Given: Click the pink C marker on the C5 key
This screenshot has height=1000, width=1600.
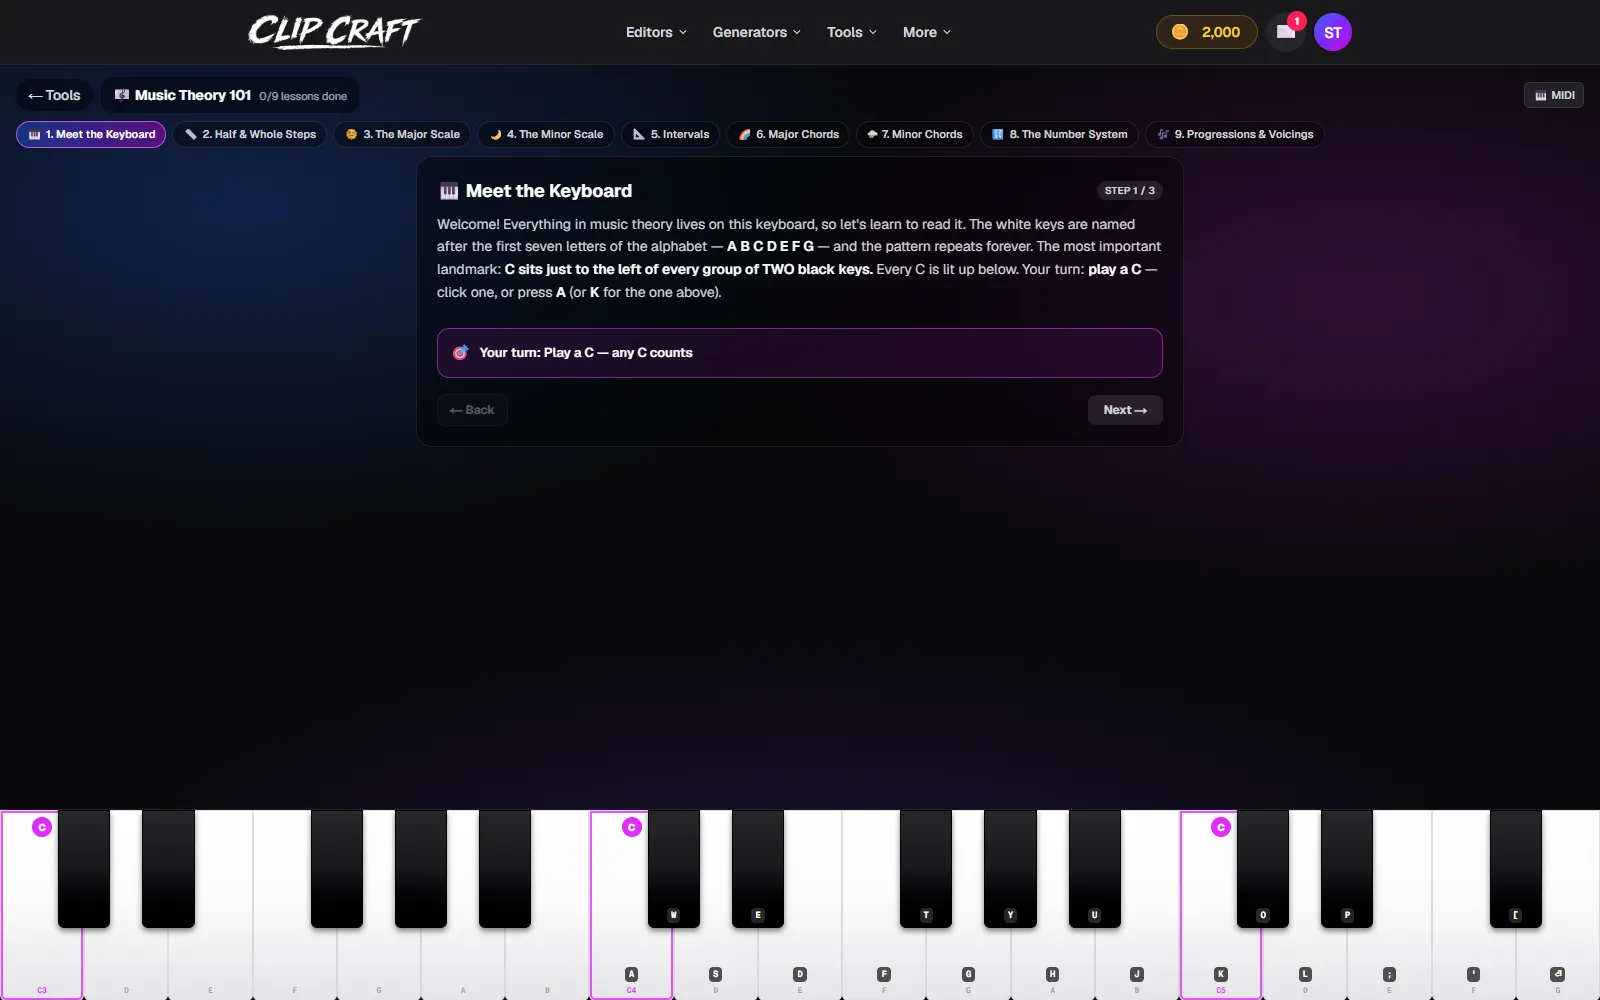Looking at the screenshot, I should (x=1221, y=827).
